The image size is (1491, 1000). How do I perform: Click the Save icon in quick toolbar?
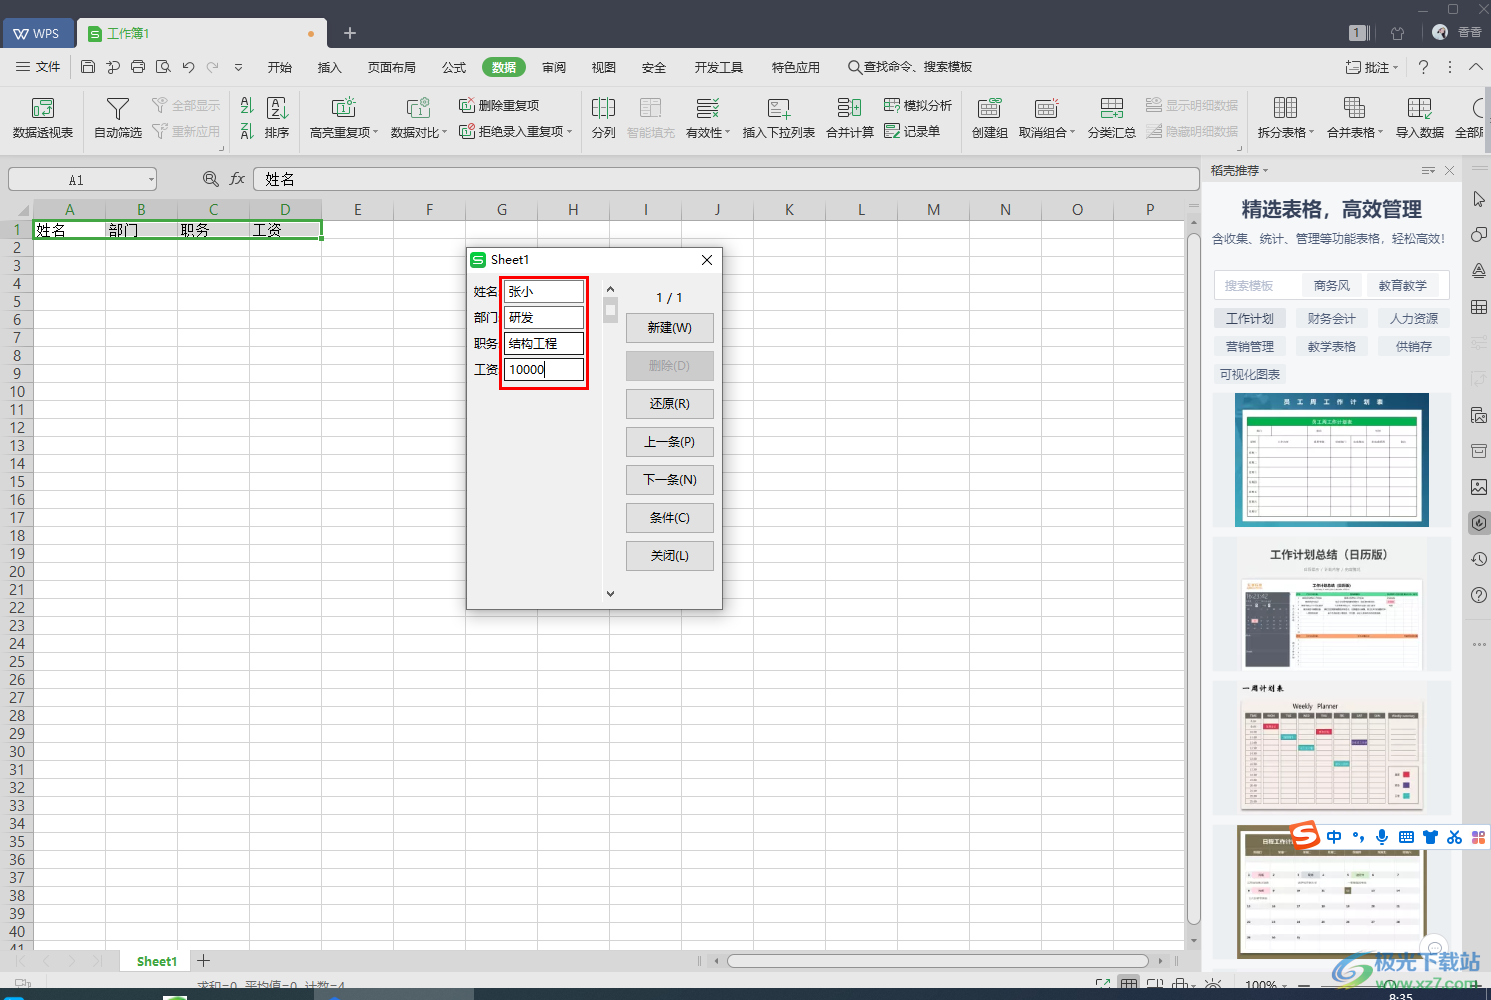88,67
